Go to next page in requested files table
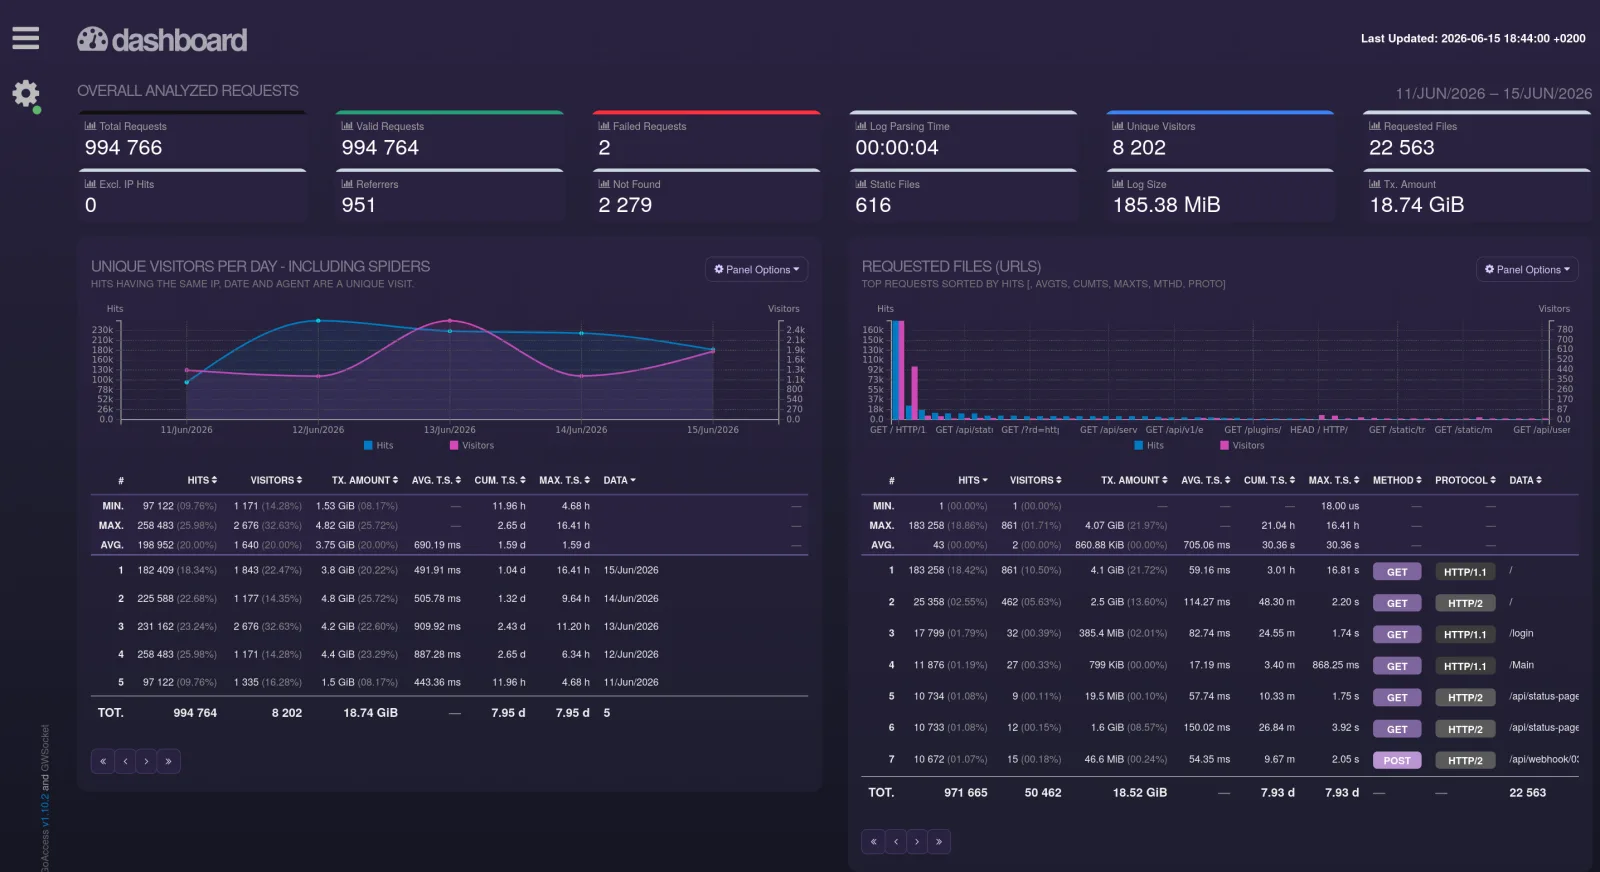The height and width of the screenshot is (872, 1600). (917, 841)
